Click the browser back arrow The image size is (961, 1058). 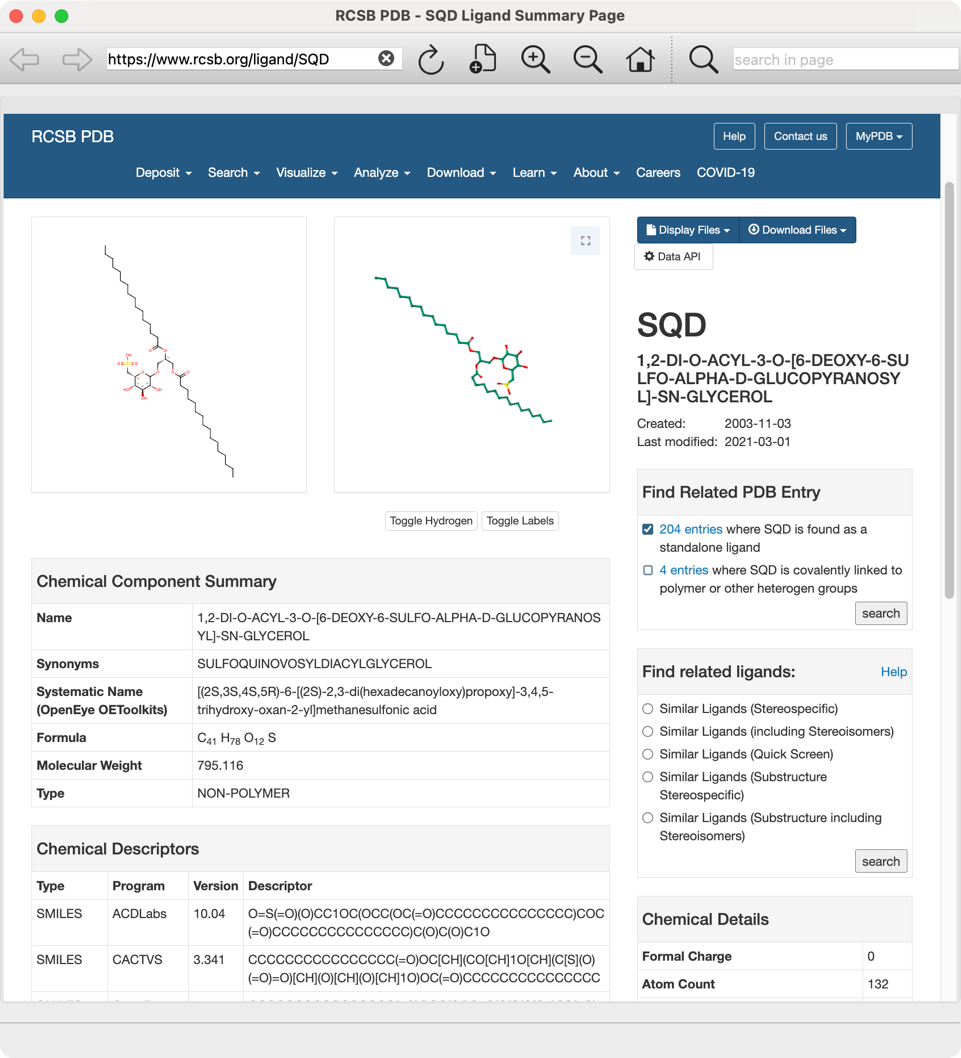[25, 60]
